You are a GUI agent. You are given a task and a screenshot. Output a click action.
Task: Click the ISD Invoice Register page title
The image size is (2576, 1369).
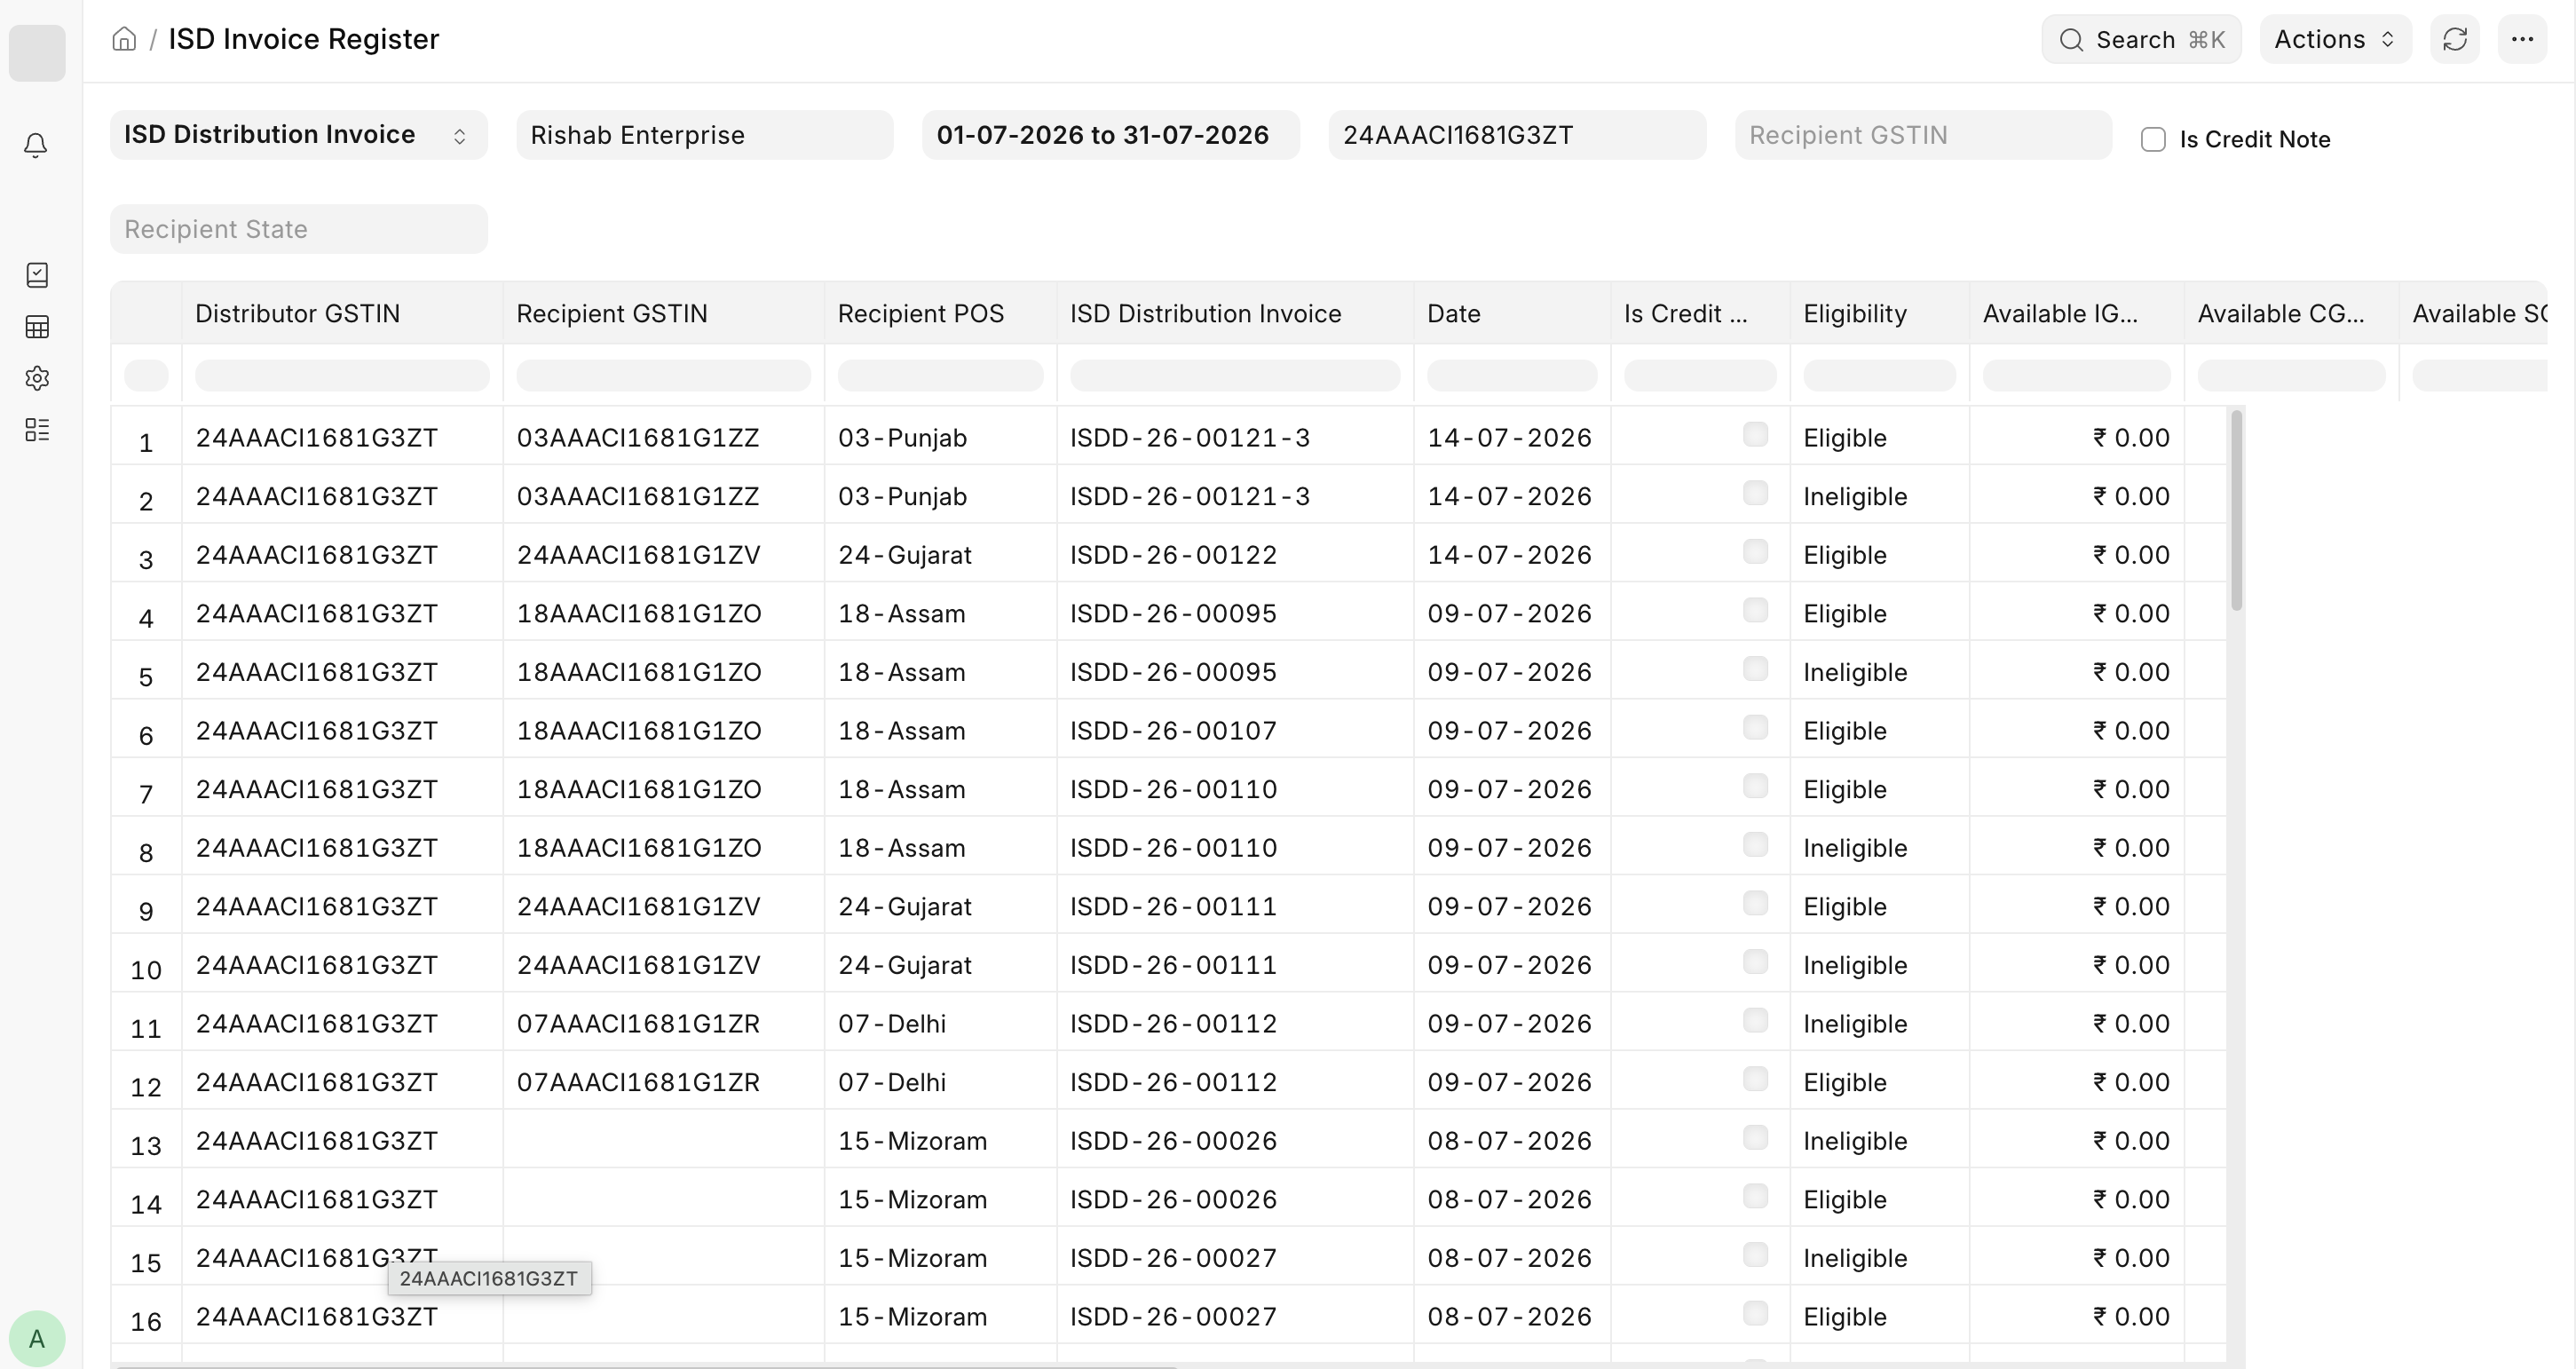(x=304, y=39)
